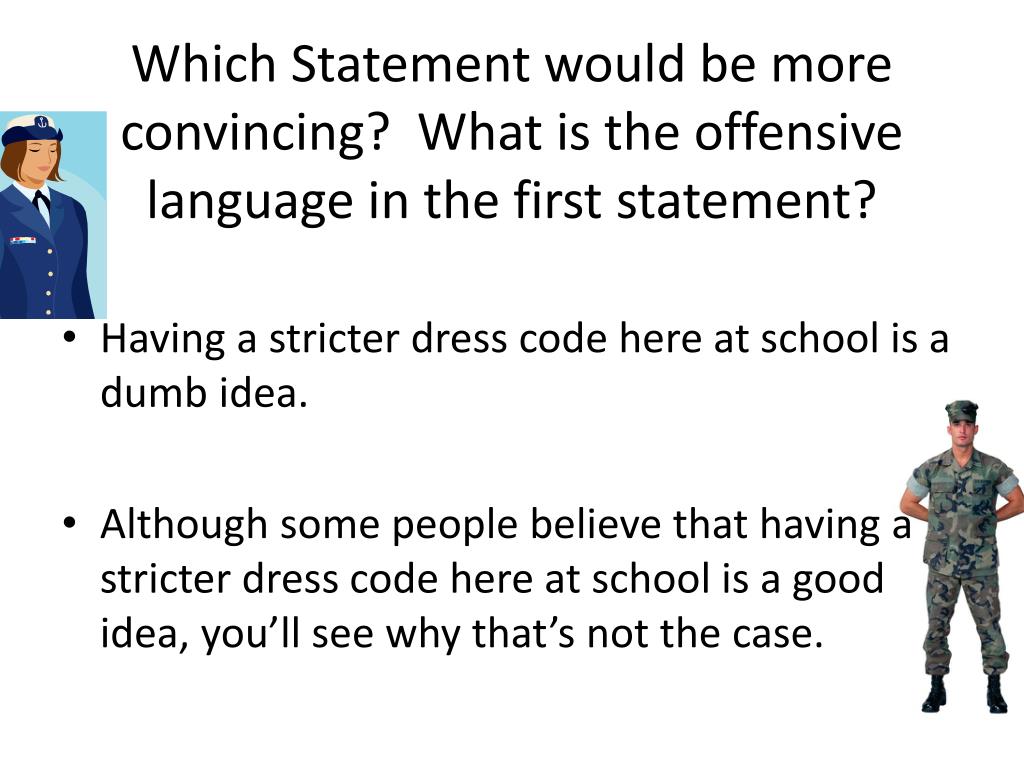Click the navy officer's white cap
1024x768 pixels.
pos(34,129)
